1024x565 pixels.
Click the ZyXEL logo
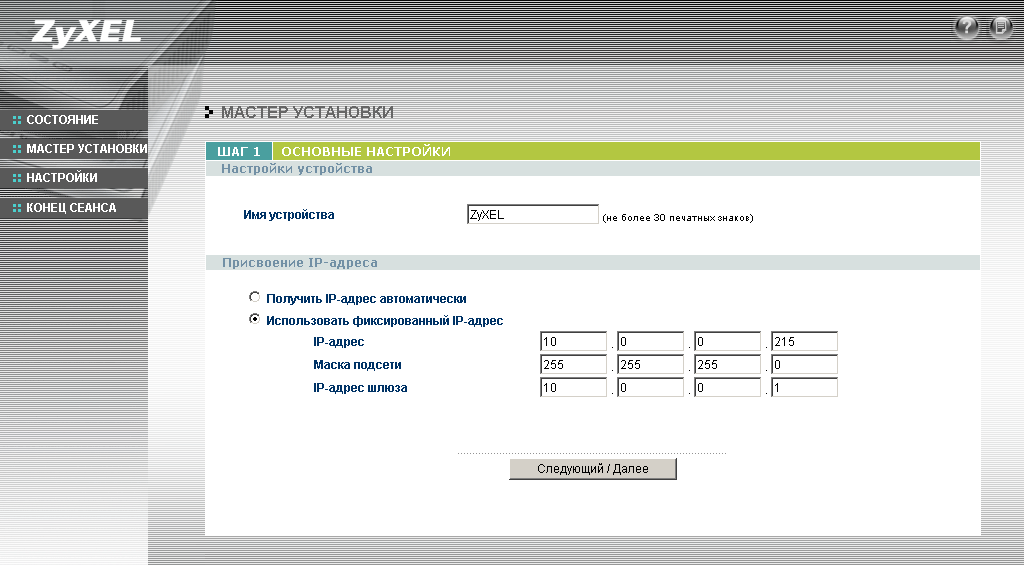(86, 32)
